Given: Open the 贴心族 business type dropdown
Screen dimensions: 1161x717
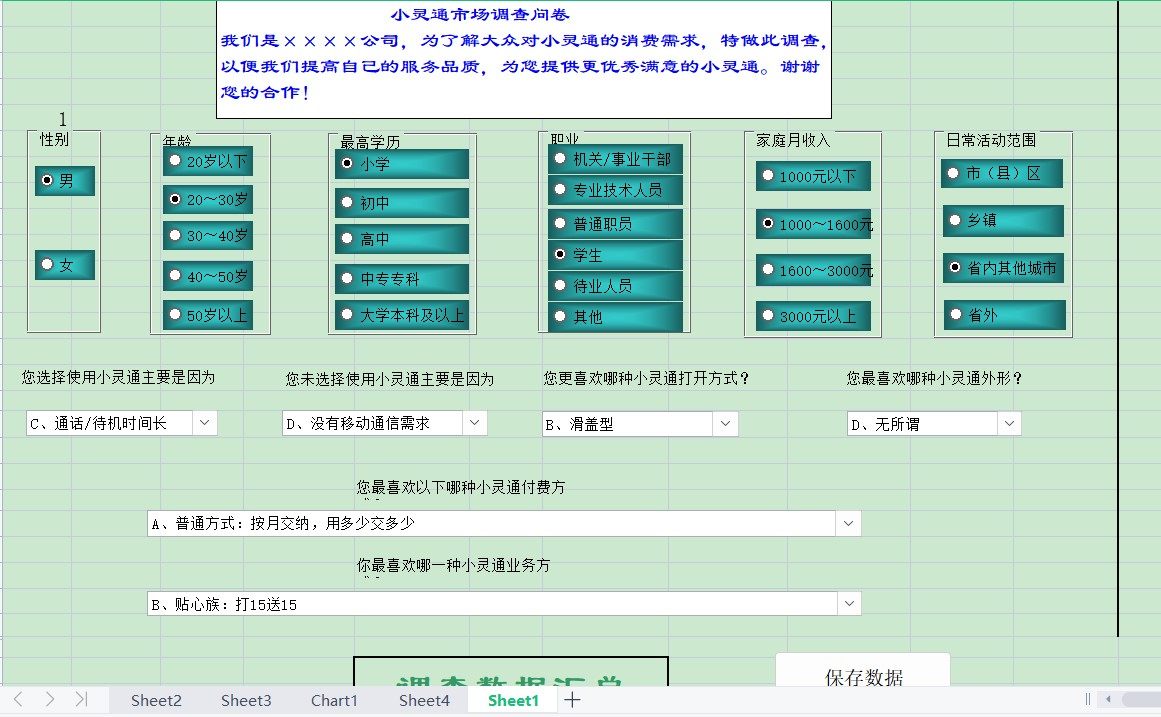Looking at the screenshot, I should point(849,602).
